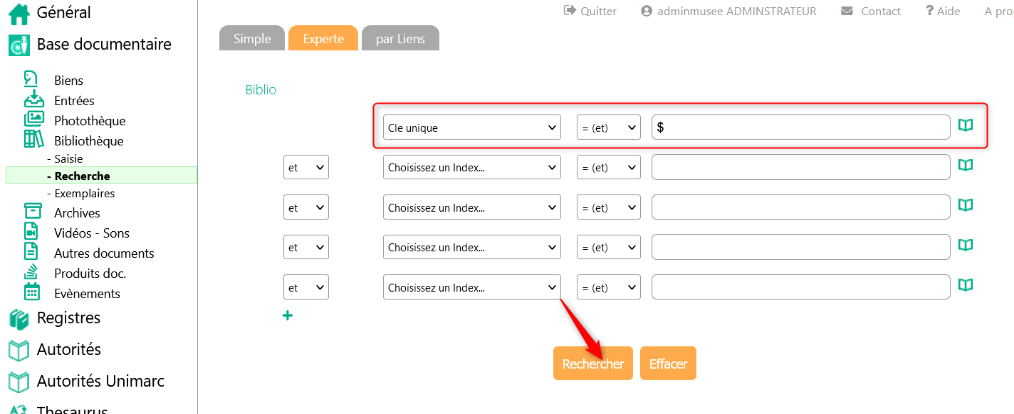Switch to the Simple search tab
The height and width of the screenshot is (414, 1014).
click(252, 38)
